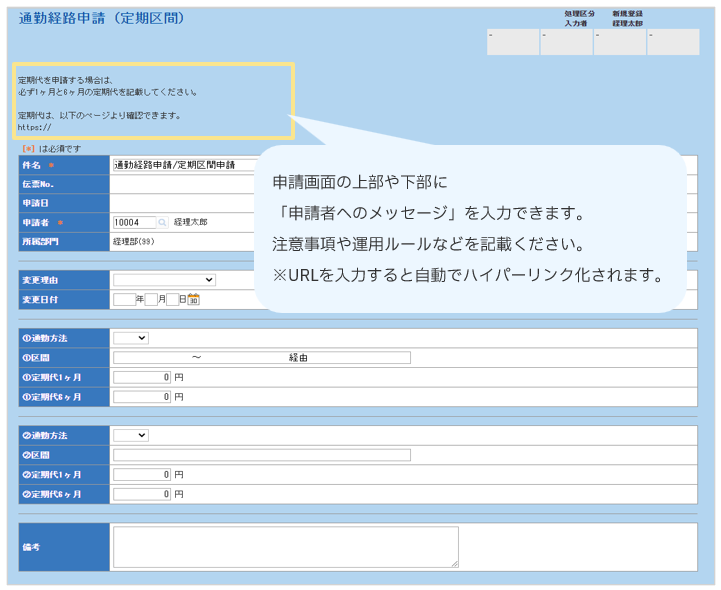Open the ②通勤方法 dropdown

[x=131, y=435]
